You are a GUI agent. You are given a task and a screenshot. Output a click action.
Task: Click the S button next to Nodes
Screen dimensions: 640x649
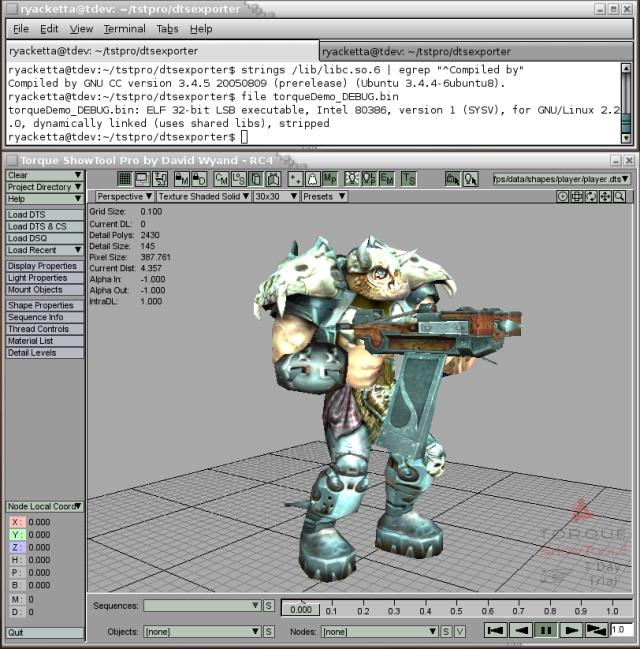click(x=446, y=632)
